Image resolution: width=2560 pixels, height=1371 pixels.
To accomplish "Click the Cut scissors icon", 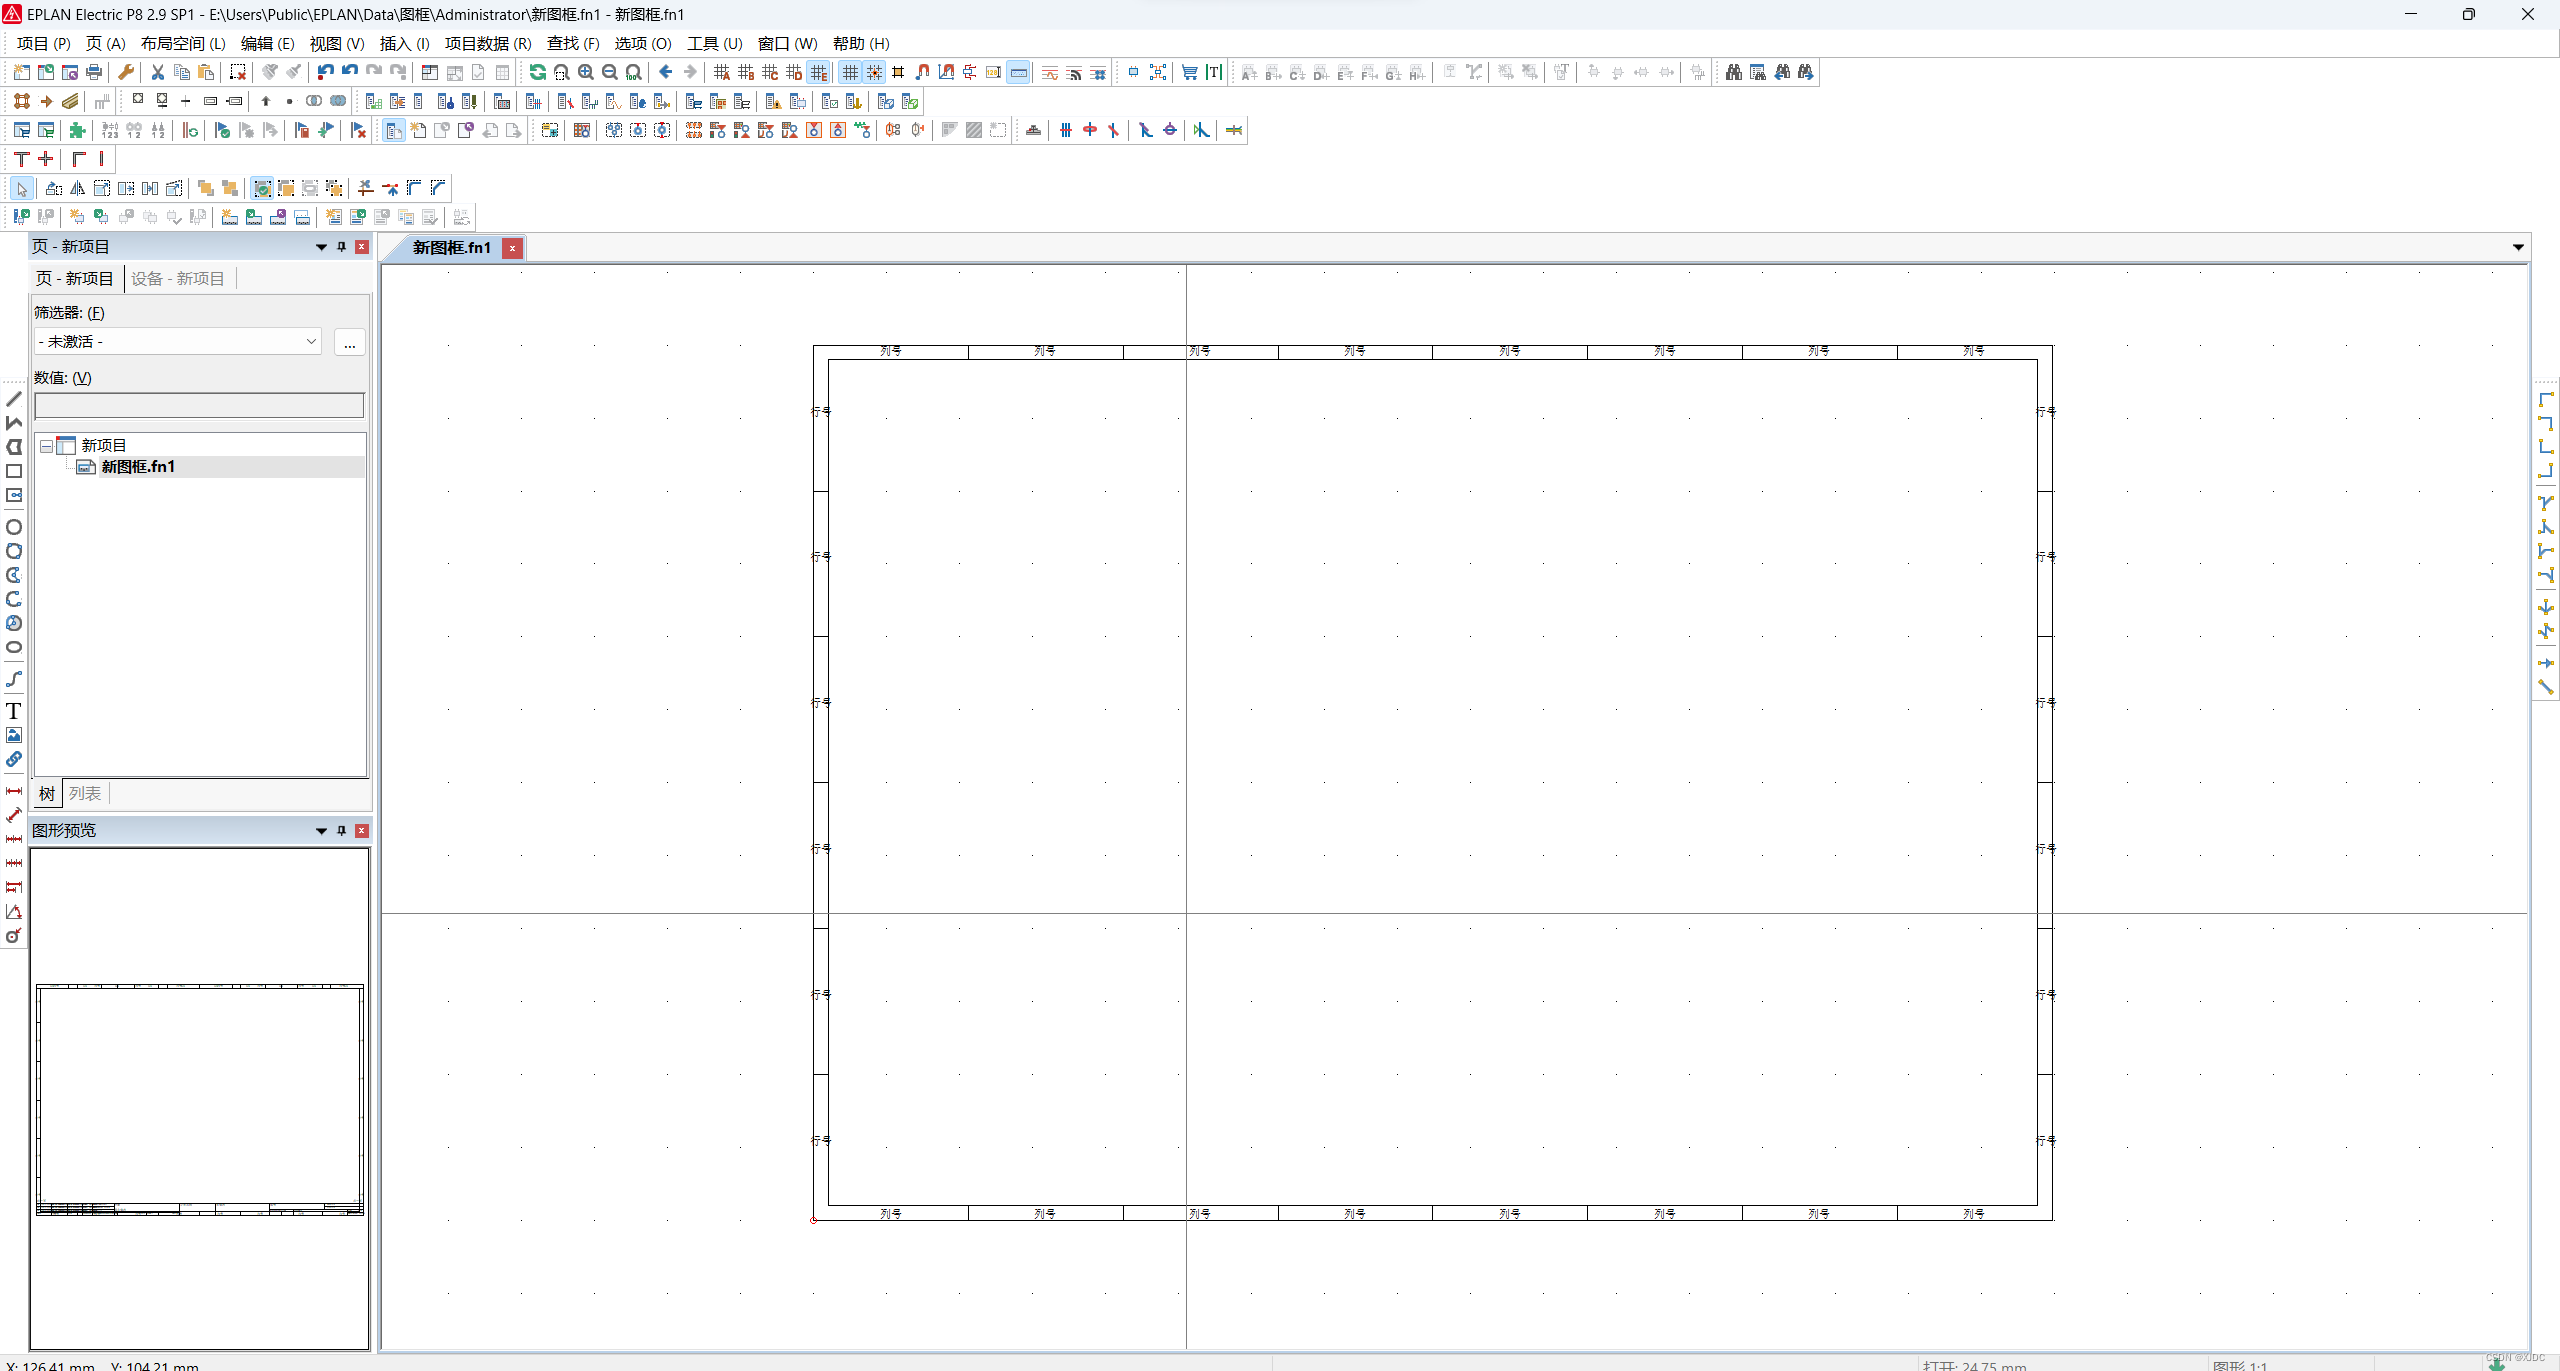I will coord(157,72).
